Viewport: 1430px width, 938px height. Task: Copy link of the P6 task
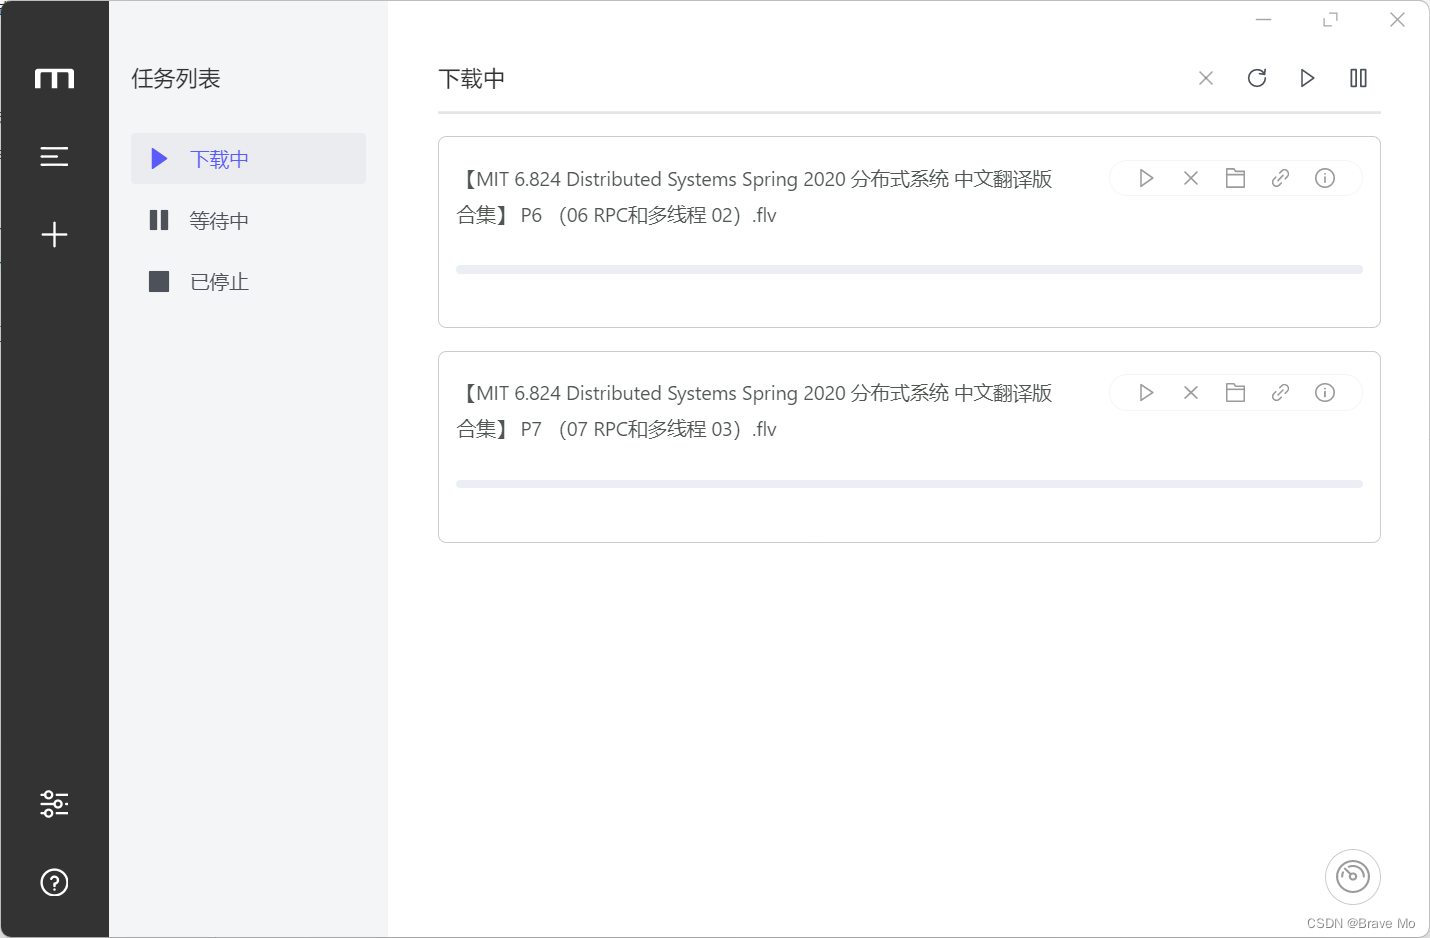1280,178
